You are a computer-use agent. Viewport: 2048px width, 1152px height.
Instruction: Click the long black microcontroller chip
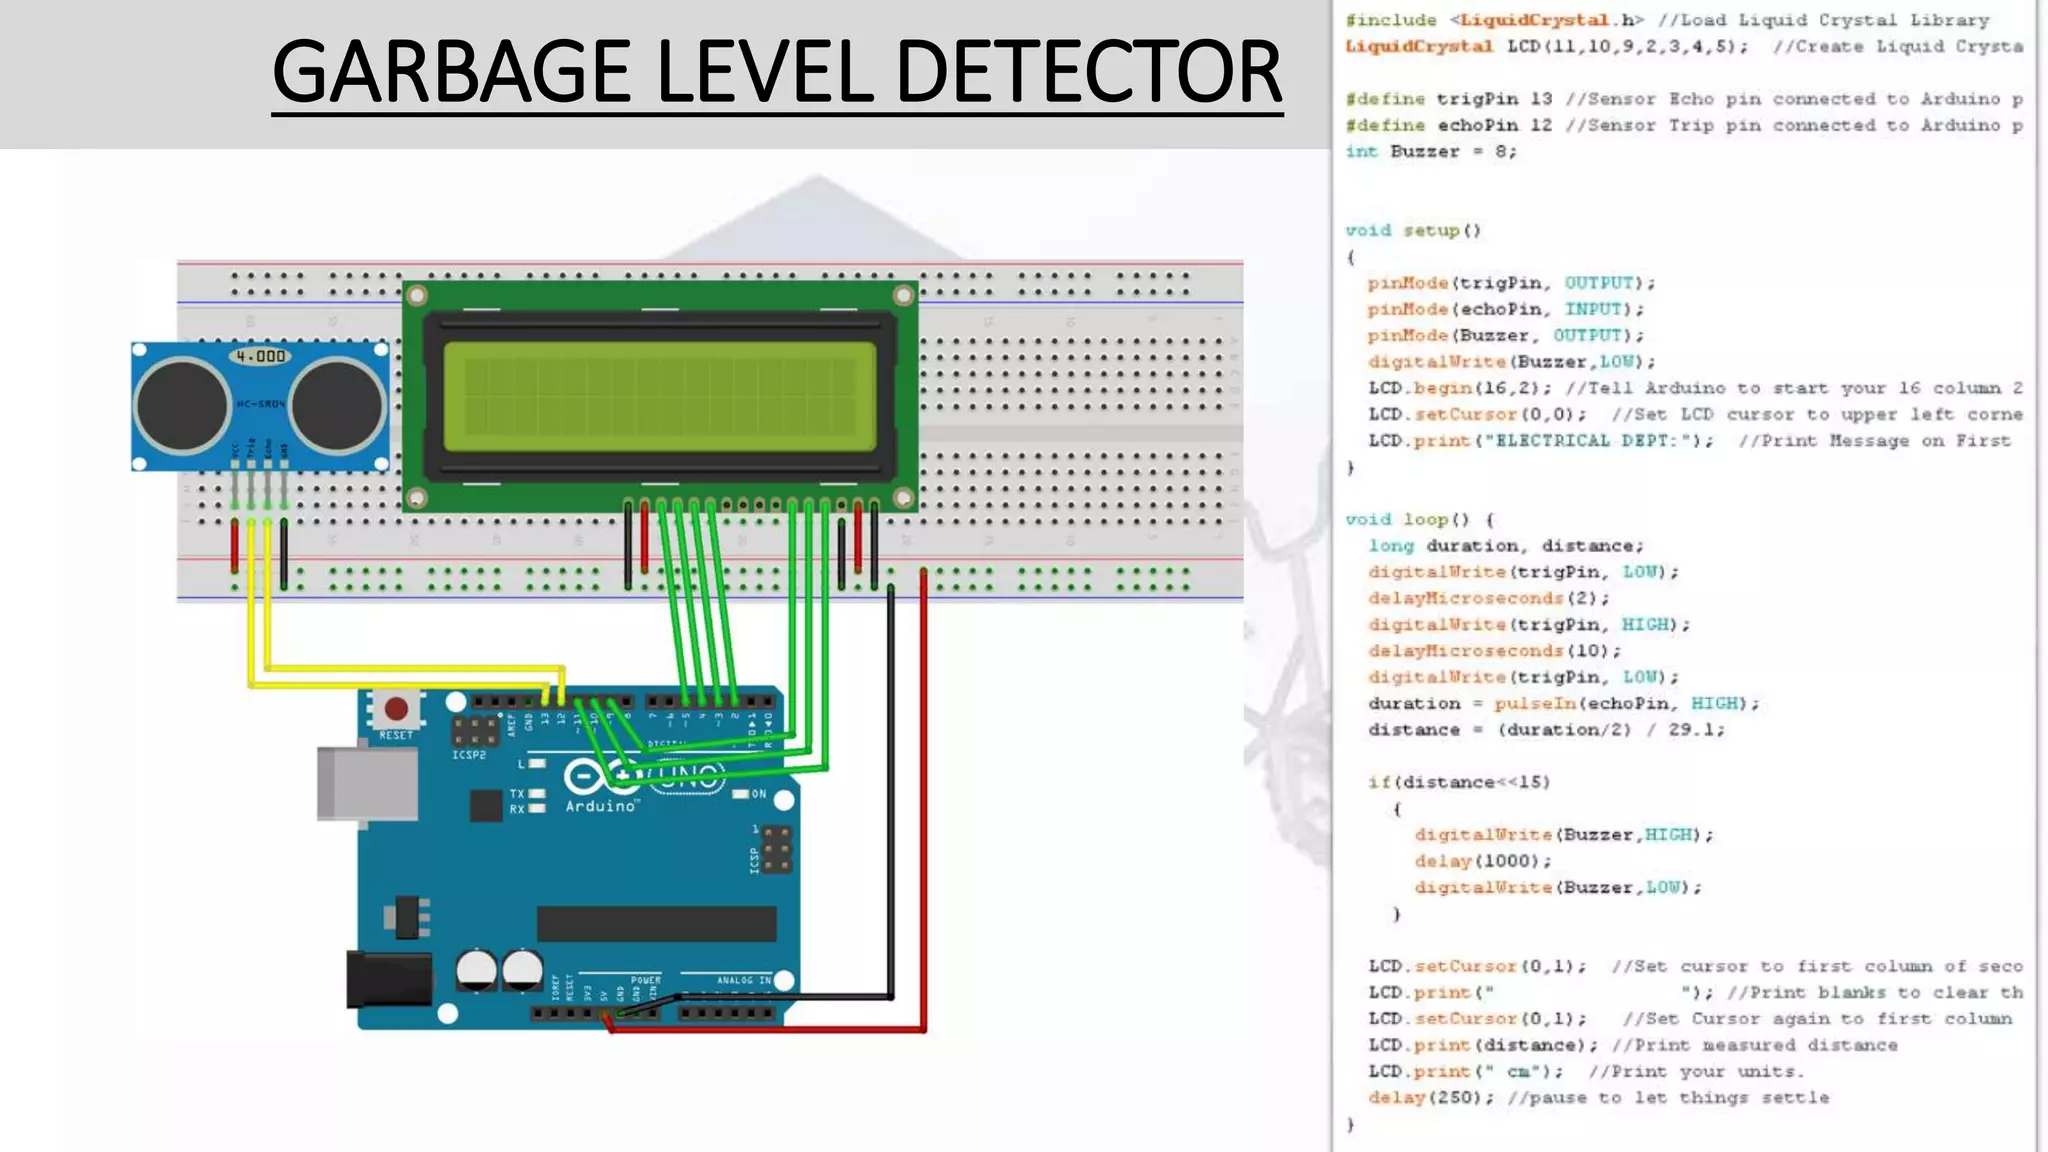(x=656, y=924)
